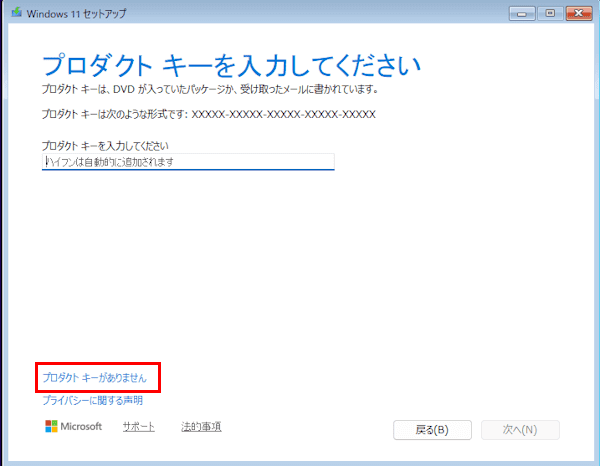Click the Microsoft logo
600x466 pixels.
(x=73, y=426)
